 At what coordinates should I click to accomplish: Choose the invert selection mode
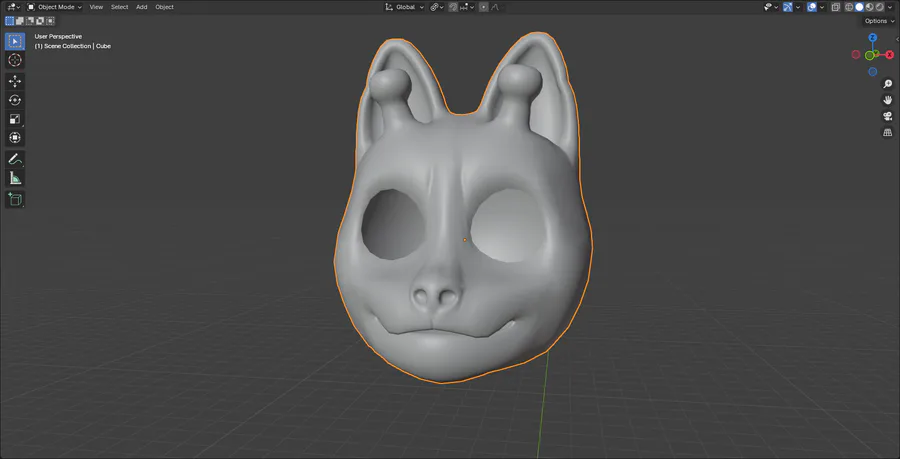click(40, 21)
